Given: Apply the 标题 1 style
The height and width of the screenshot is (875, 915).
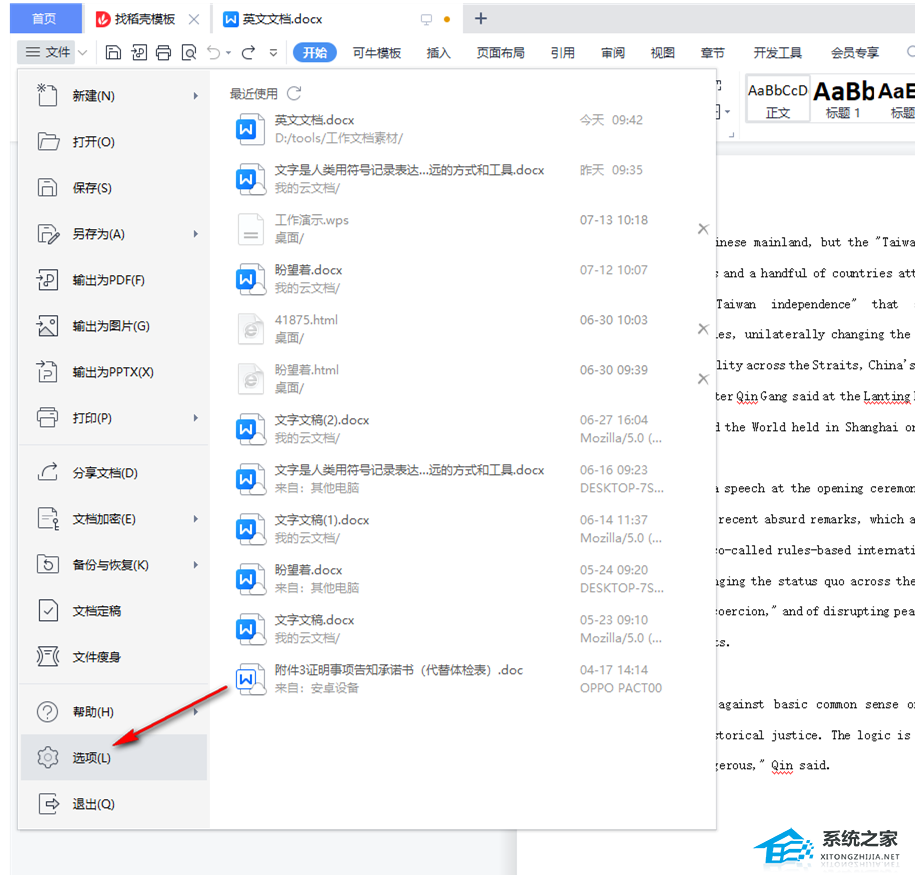Looking at the screenshot, I should pyautogui.click(x=843, y=99).
